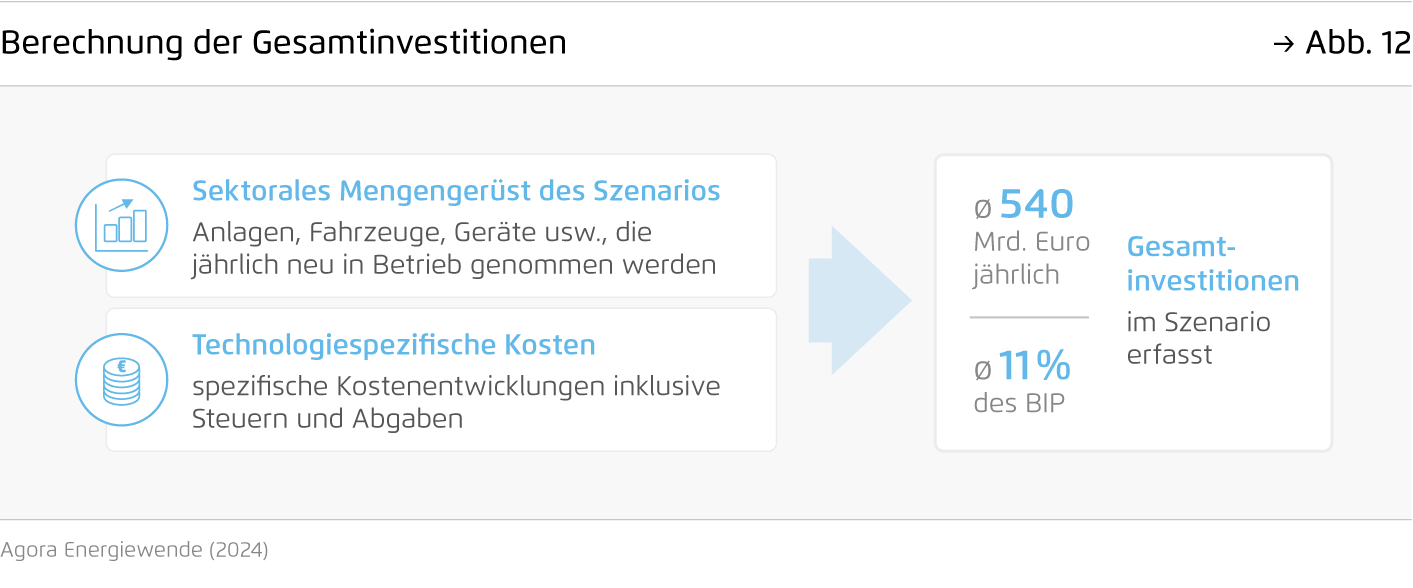
Task: Click the bar chart growth icon
Action: click(121, 226)
